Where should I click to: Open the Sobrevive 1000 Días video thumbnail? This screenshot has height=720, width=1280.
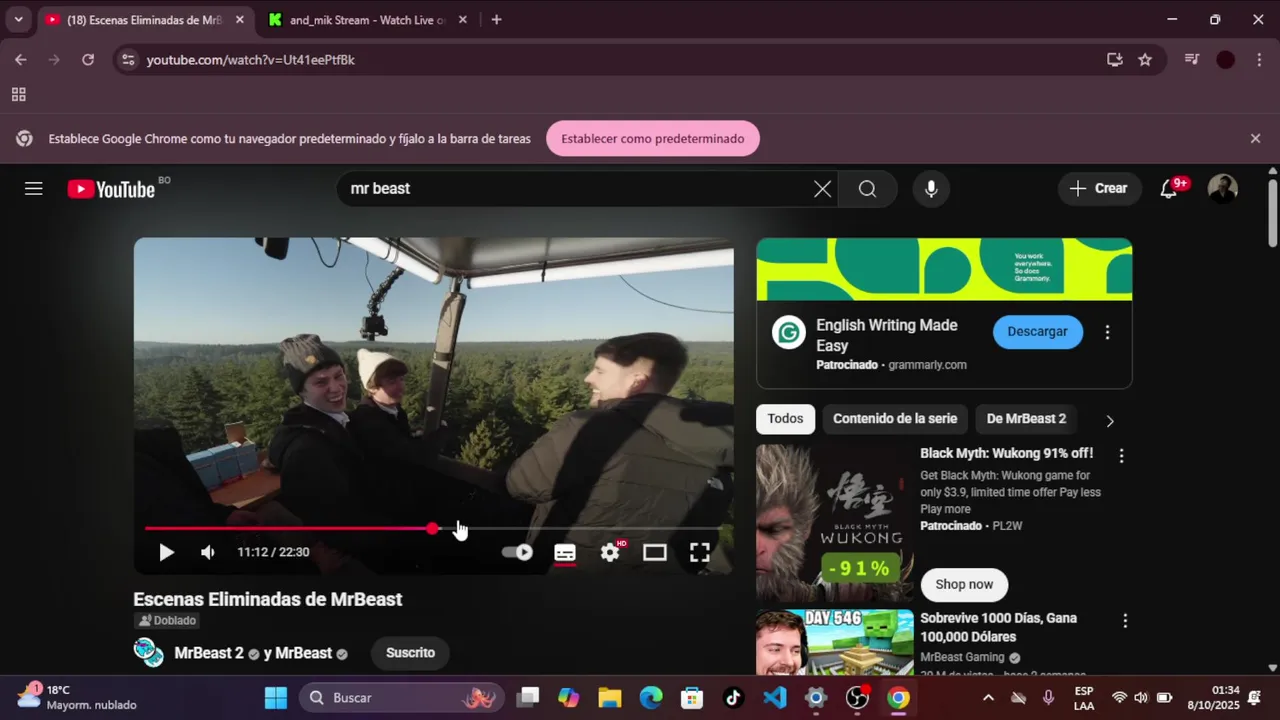[835, 642]
